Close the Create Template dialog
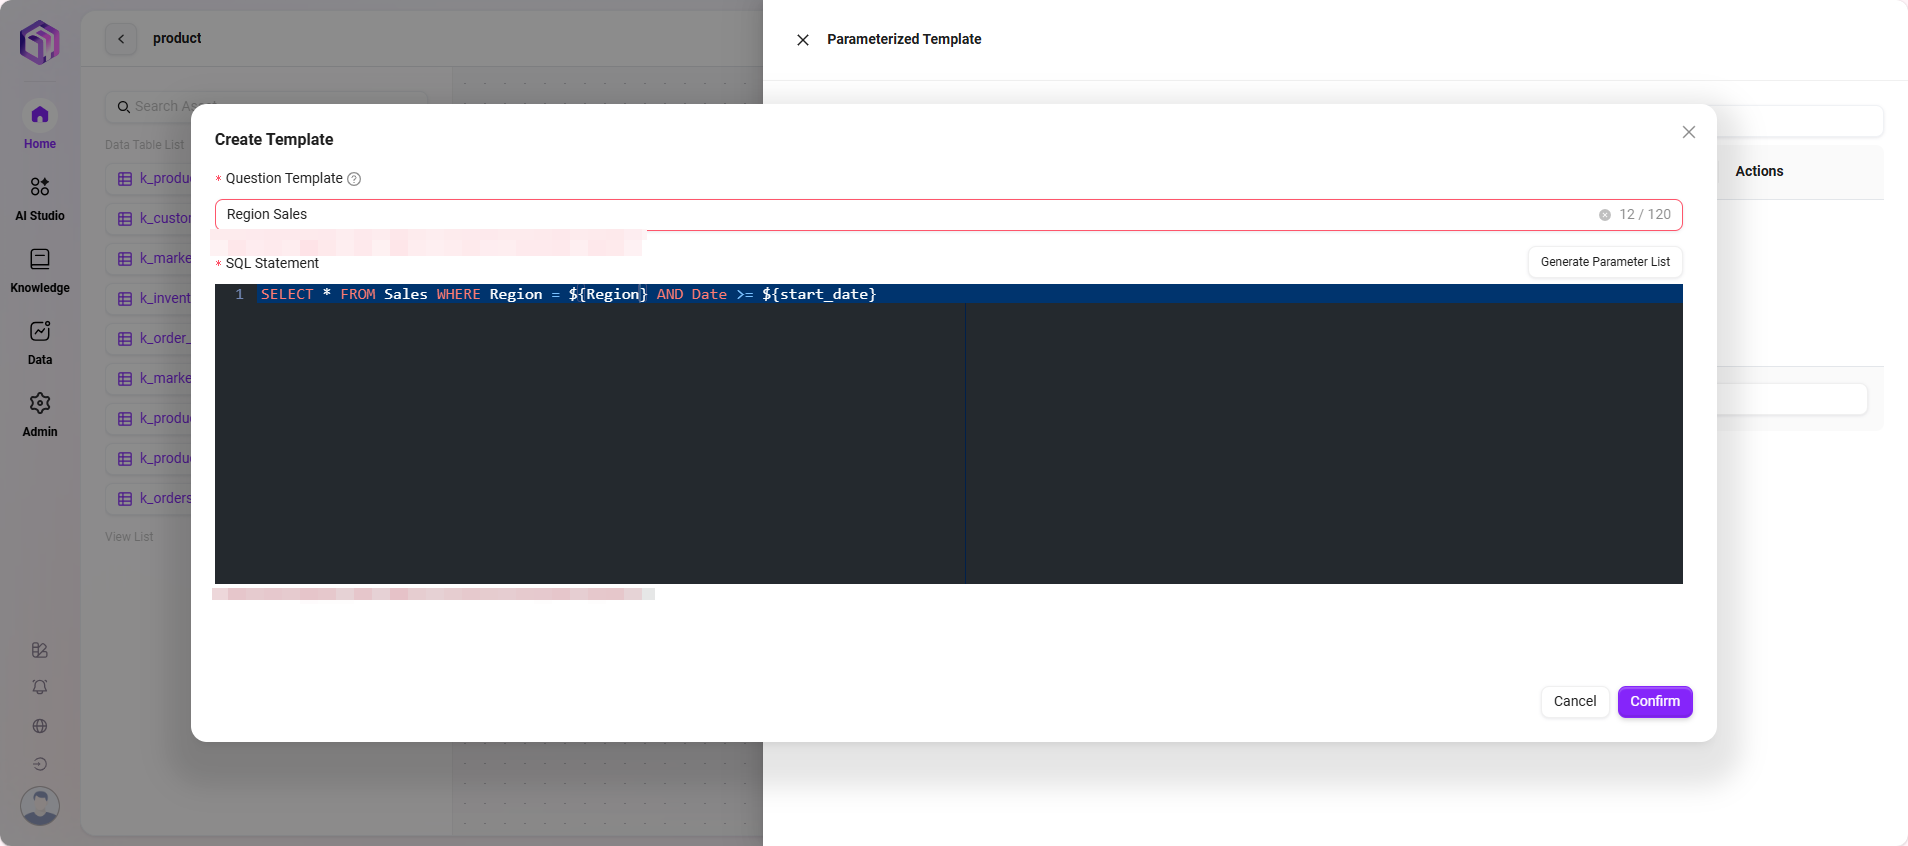The width and height of the screenshot is (1908, 846). click(x=1688, y=132)
